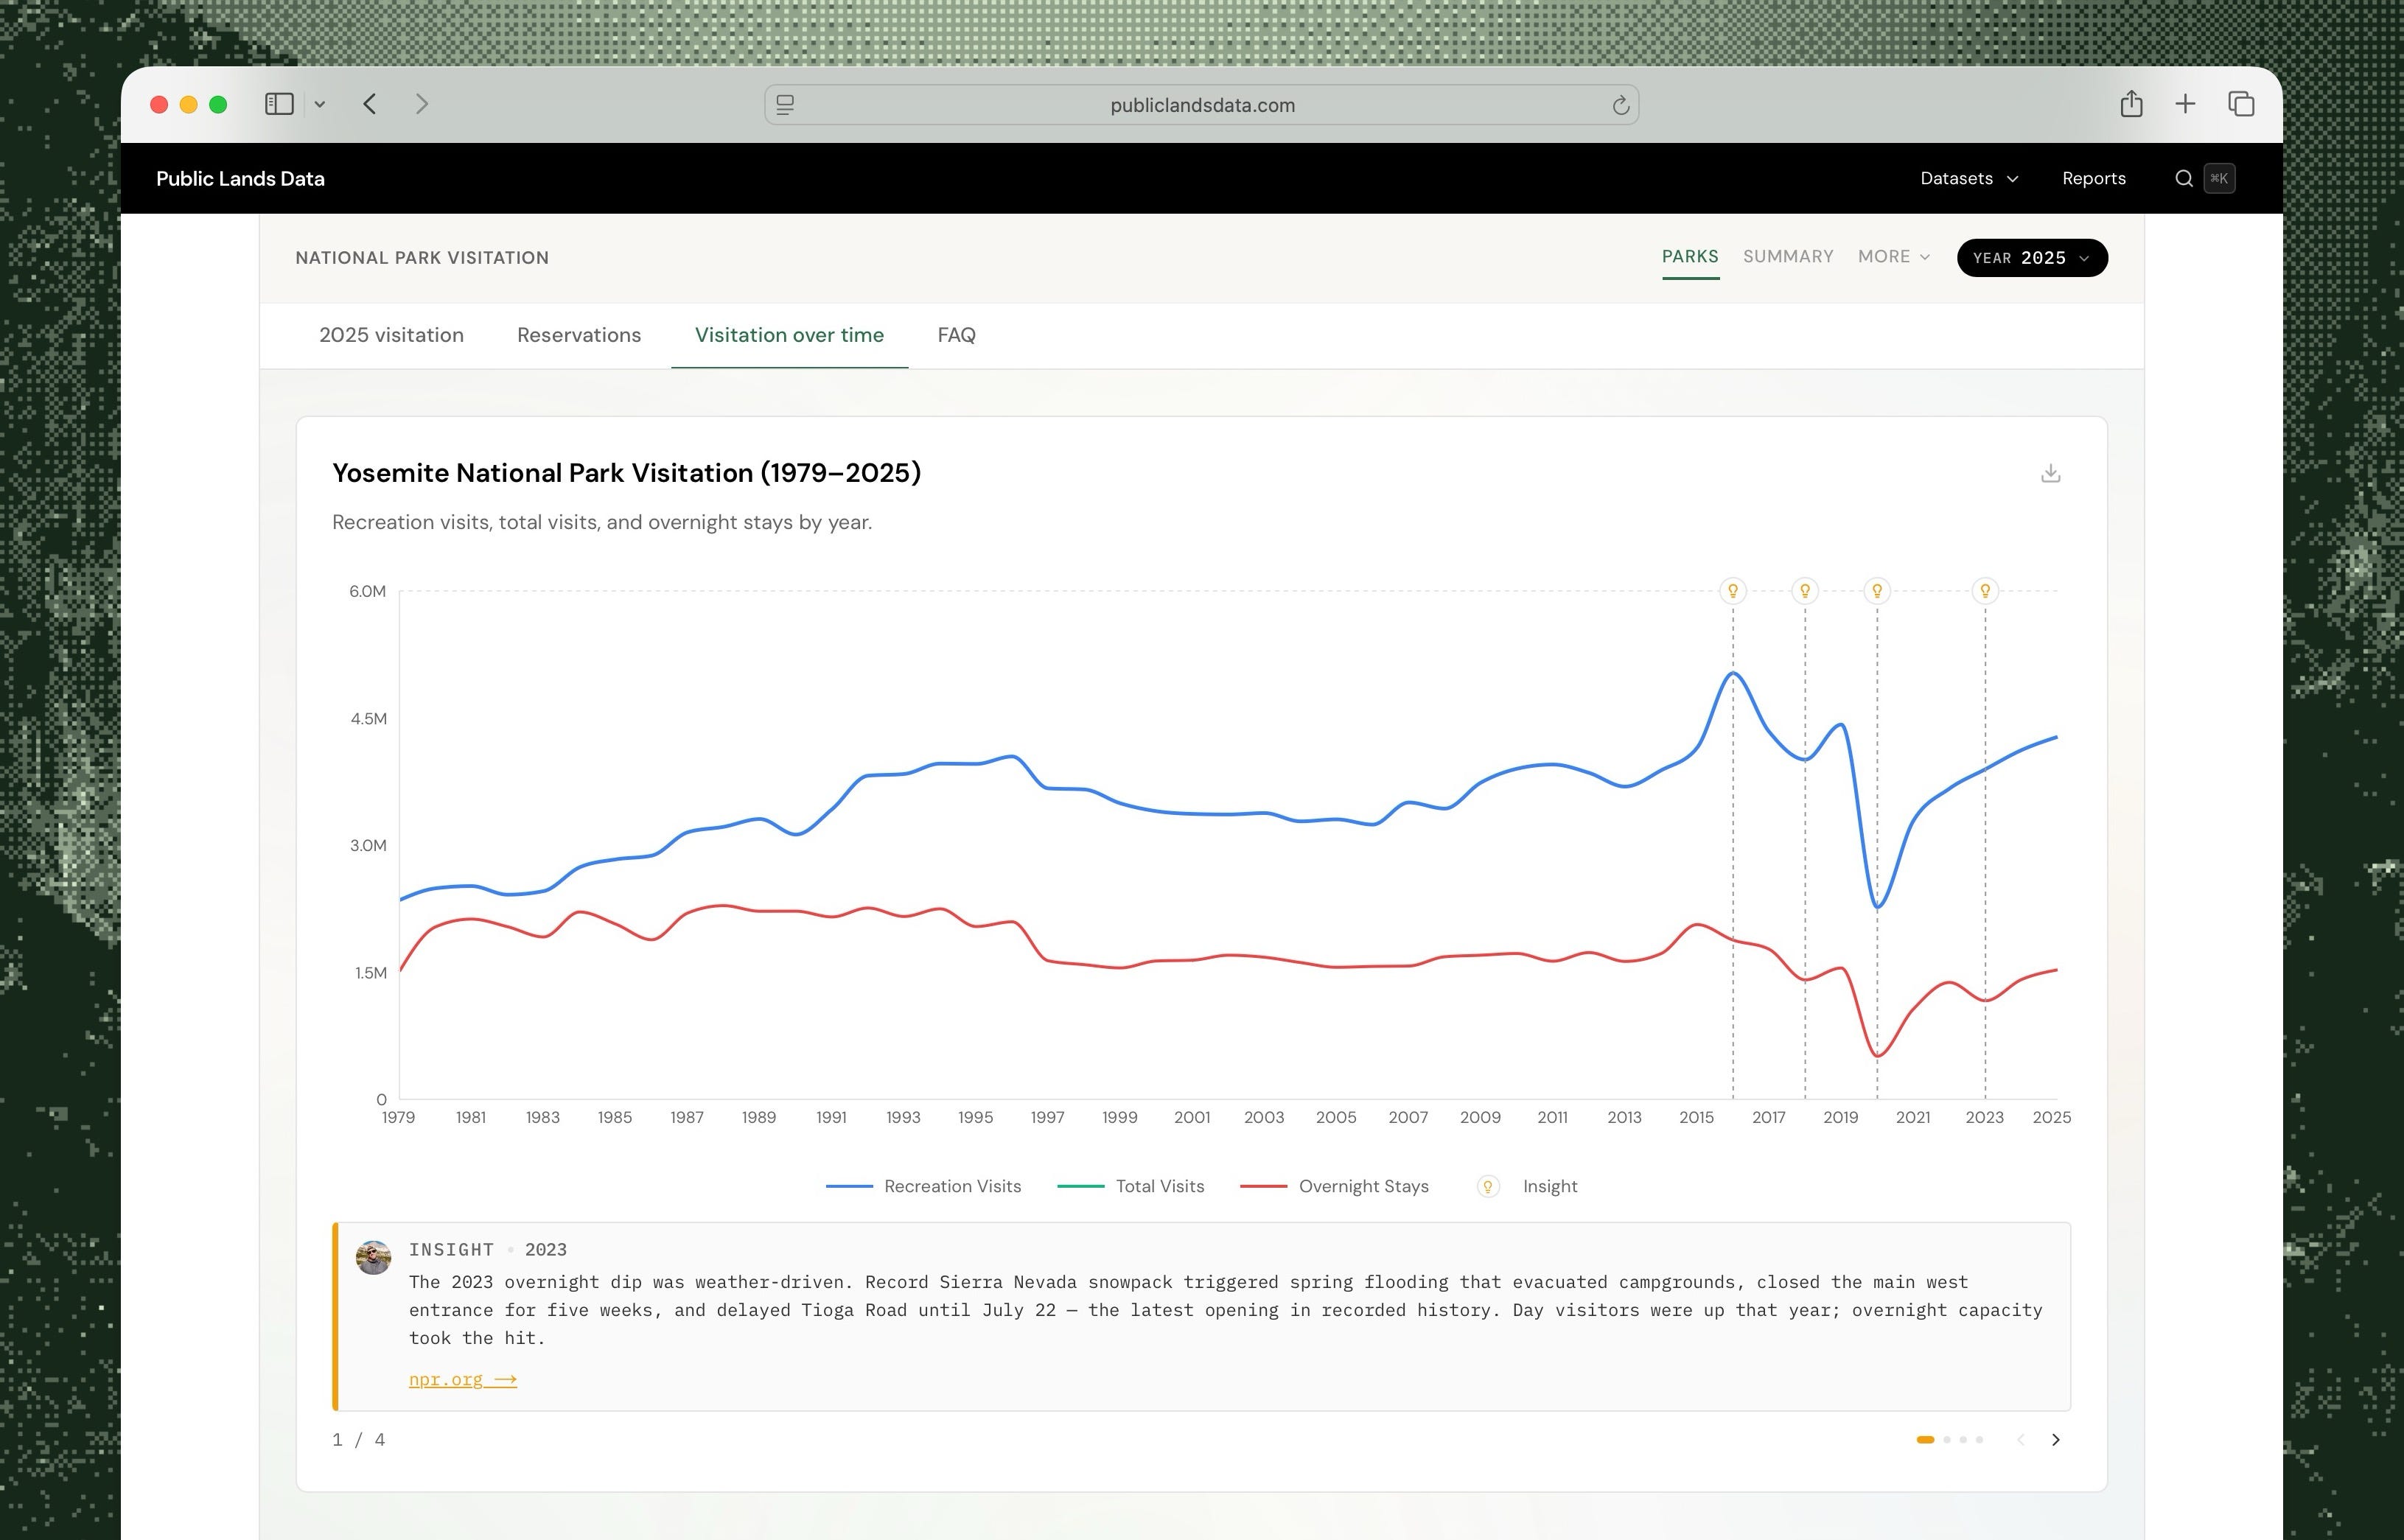Switch to the Reservations tab
The height and width of the screenshot is (1540, 2404).
click(x=579, y=335)
